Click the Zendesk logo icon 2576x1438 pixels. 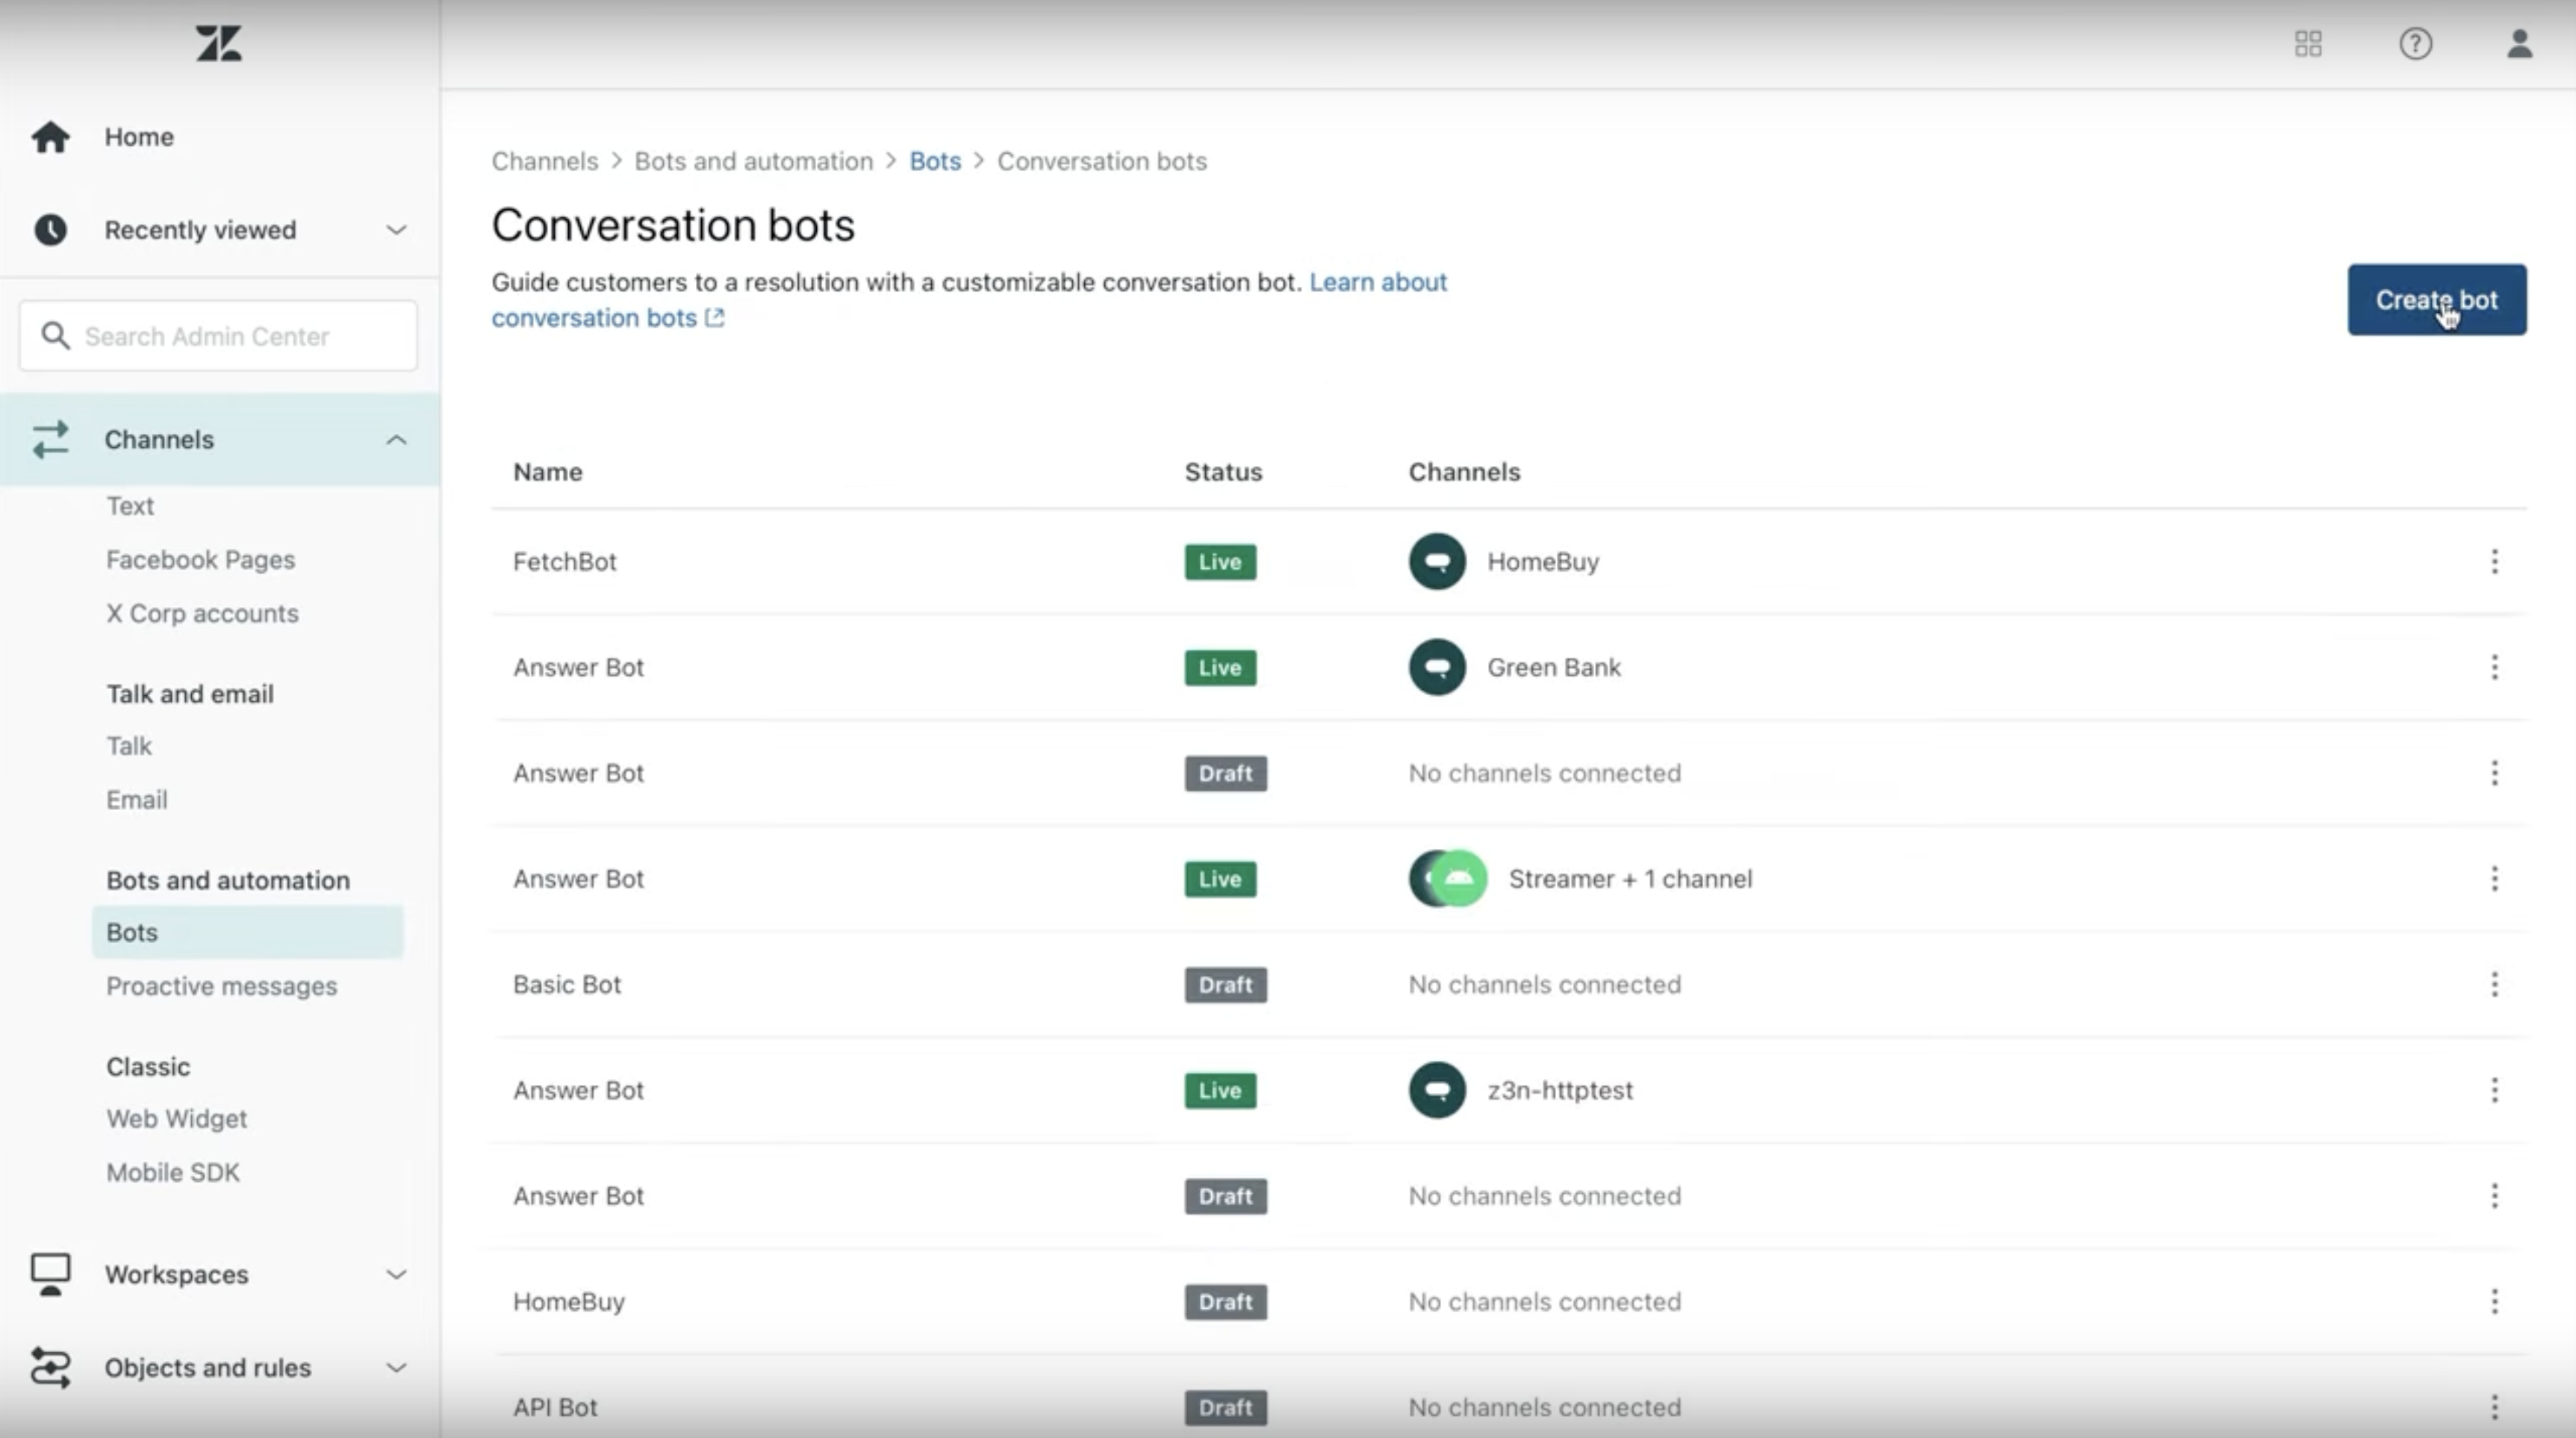point(218,44)
